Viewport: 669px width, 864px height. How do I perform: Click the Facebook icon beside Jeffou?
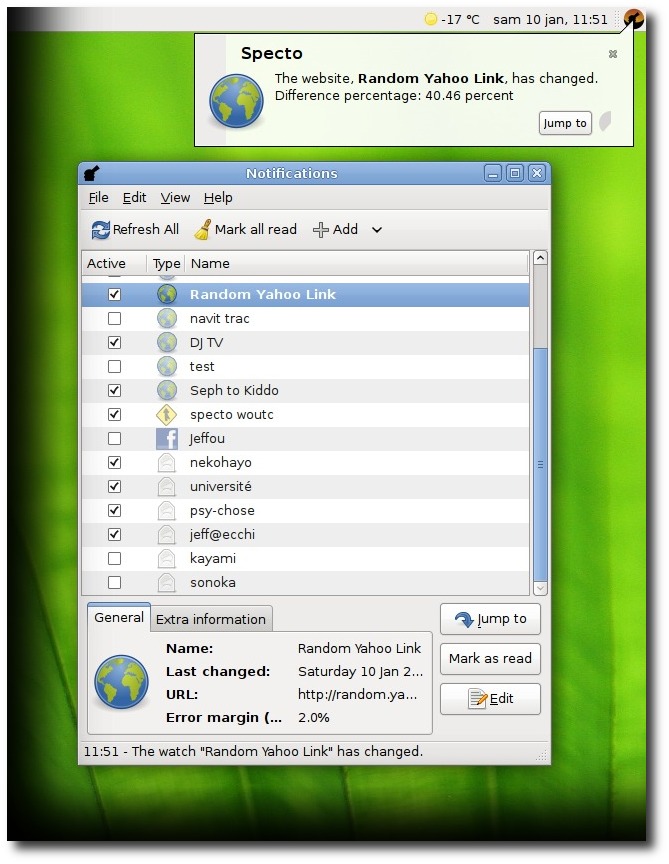pyautogui.click(x=167, y=439)
